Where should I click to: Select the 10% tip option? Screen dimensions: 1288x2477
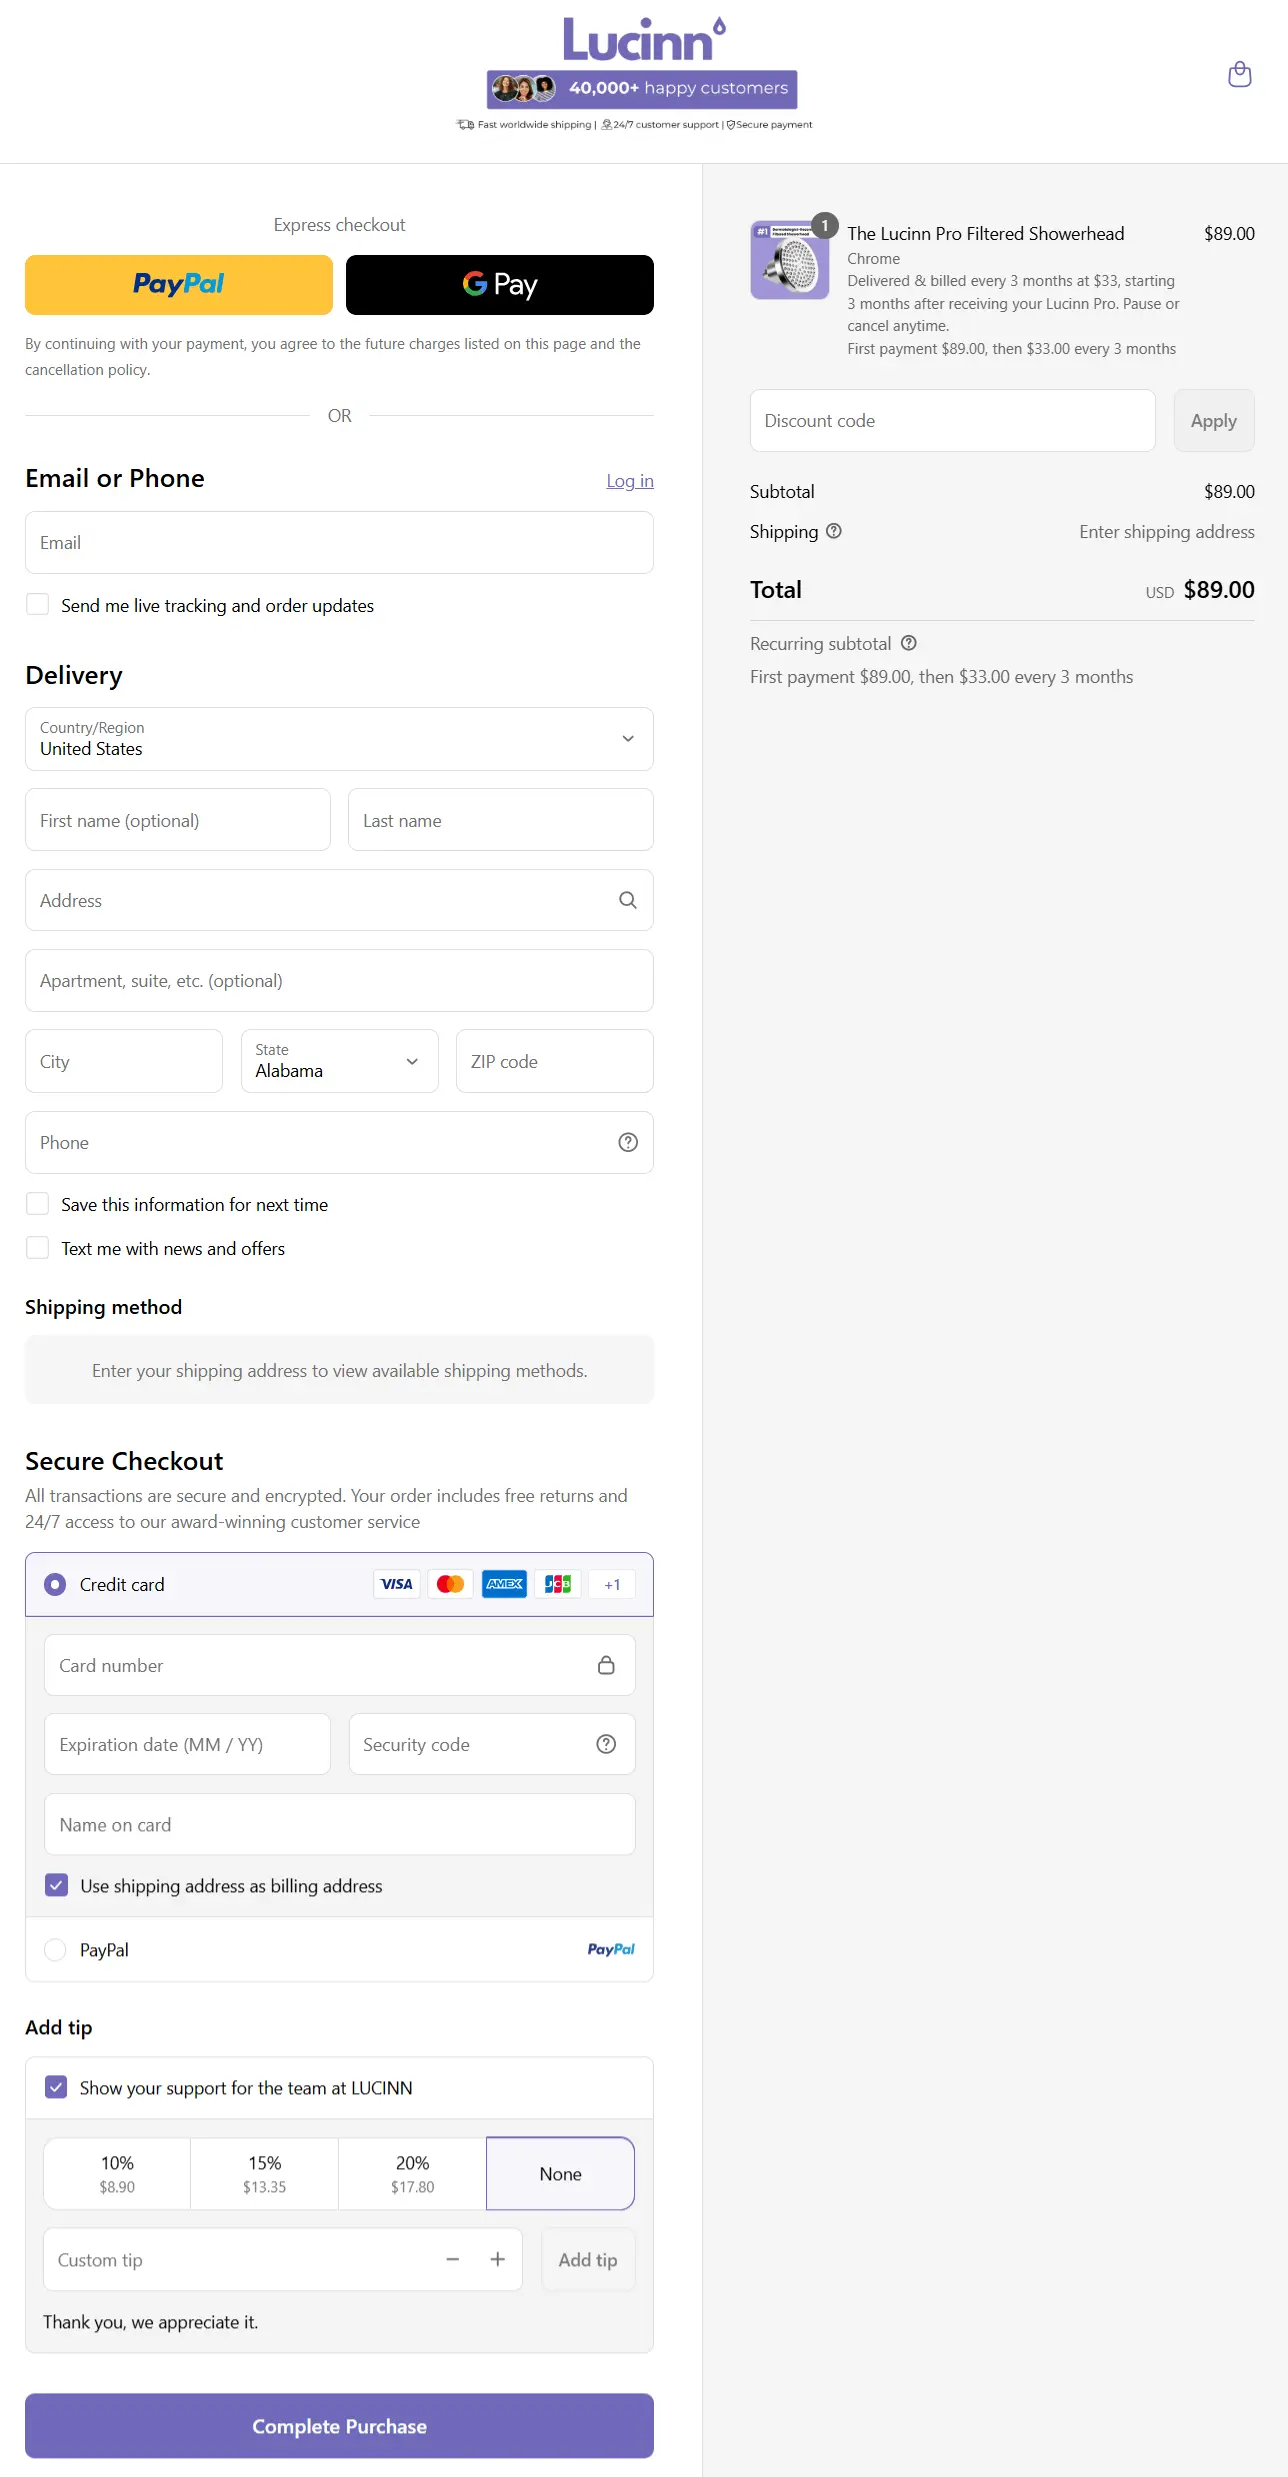117,2173
